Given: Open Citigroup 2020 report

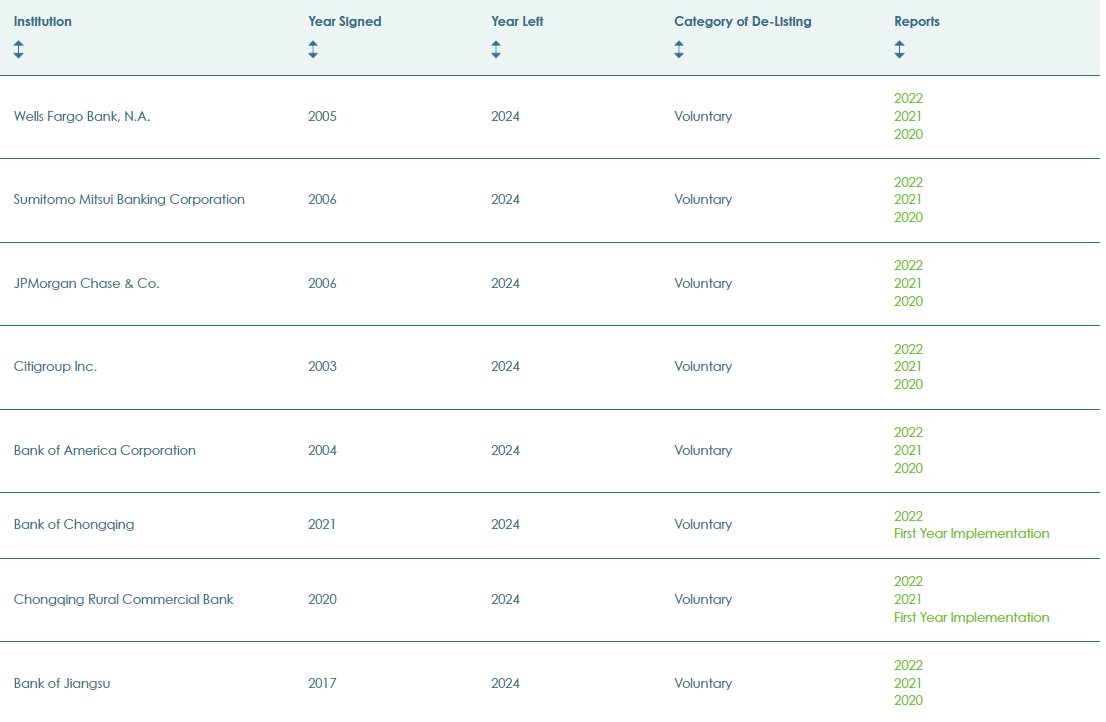Looking at the screenshot, I should pos(908,384).
